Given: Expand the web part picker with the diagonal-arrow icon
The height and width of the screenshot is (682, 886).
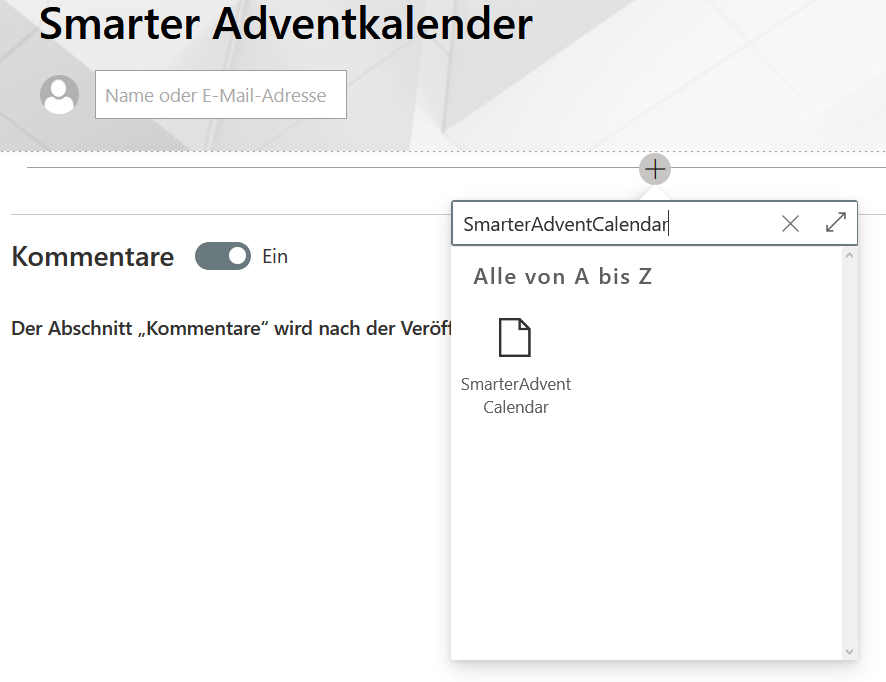Looking at the screenshot, I should click(836, 223).
